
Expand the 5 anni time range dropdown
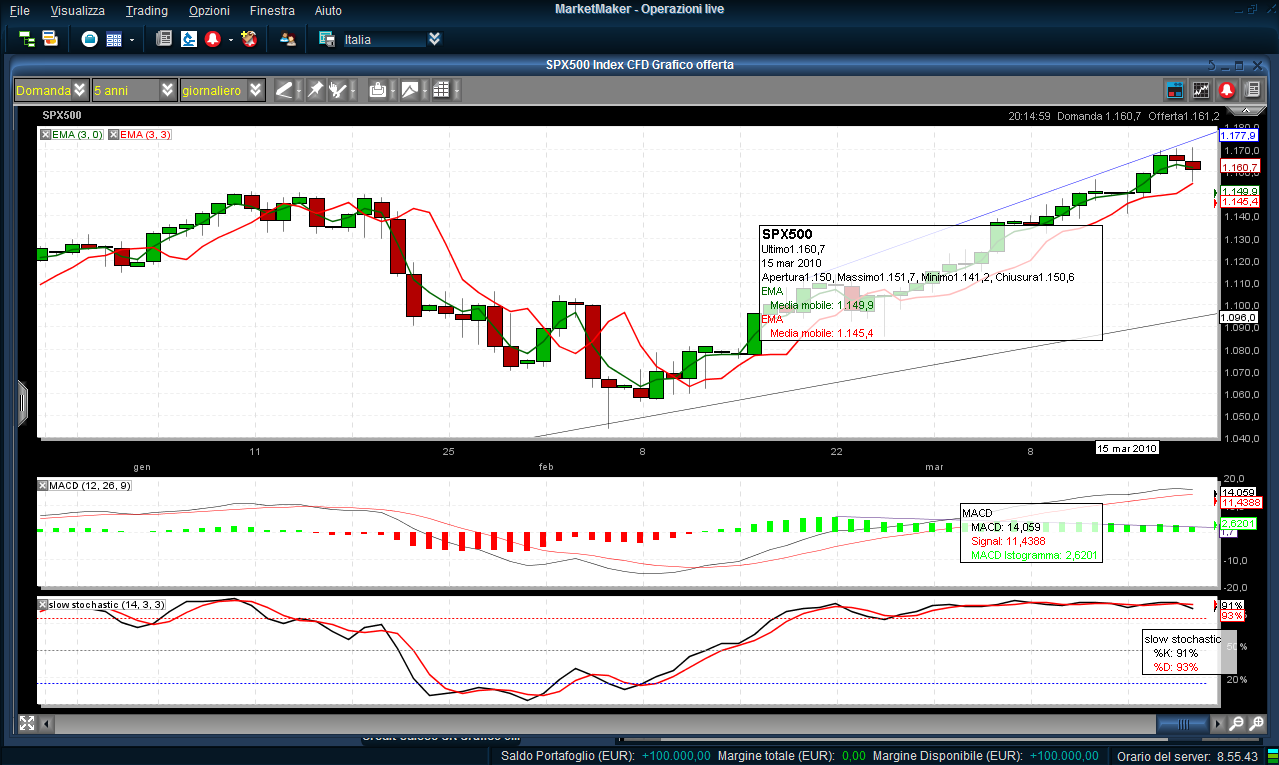(168, 90)
